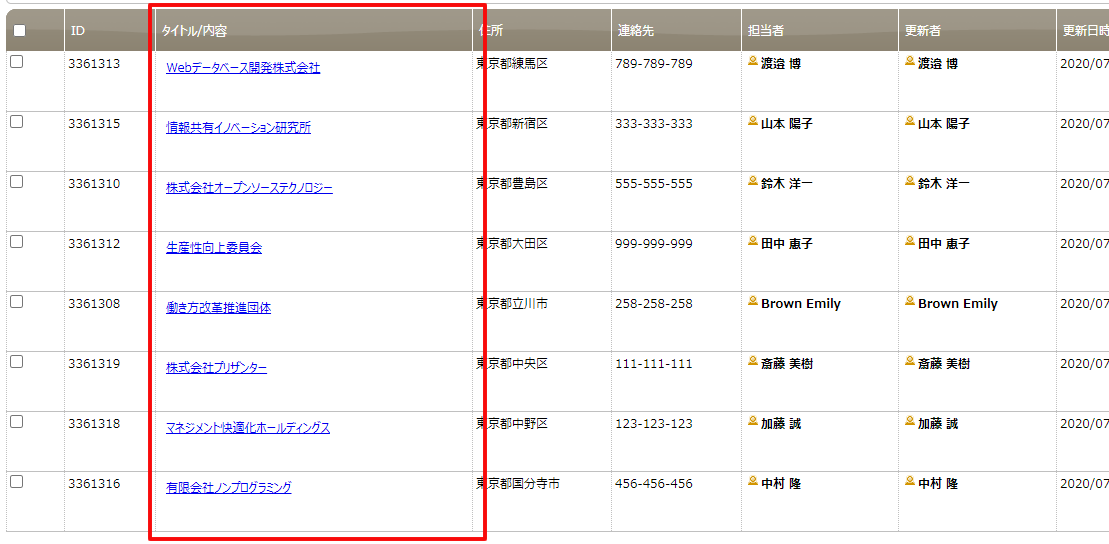Click the user icon next to 更新者 中村 隆
This screenshot has height=544, width=1109.
(910, 482)
